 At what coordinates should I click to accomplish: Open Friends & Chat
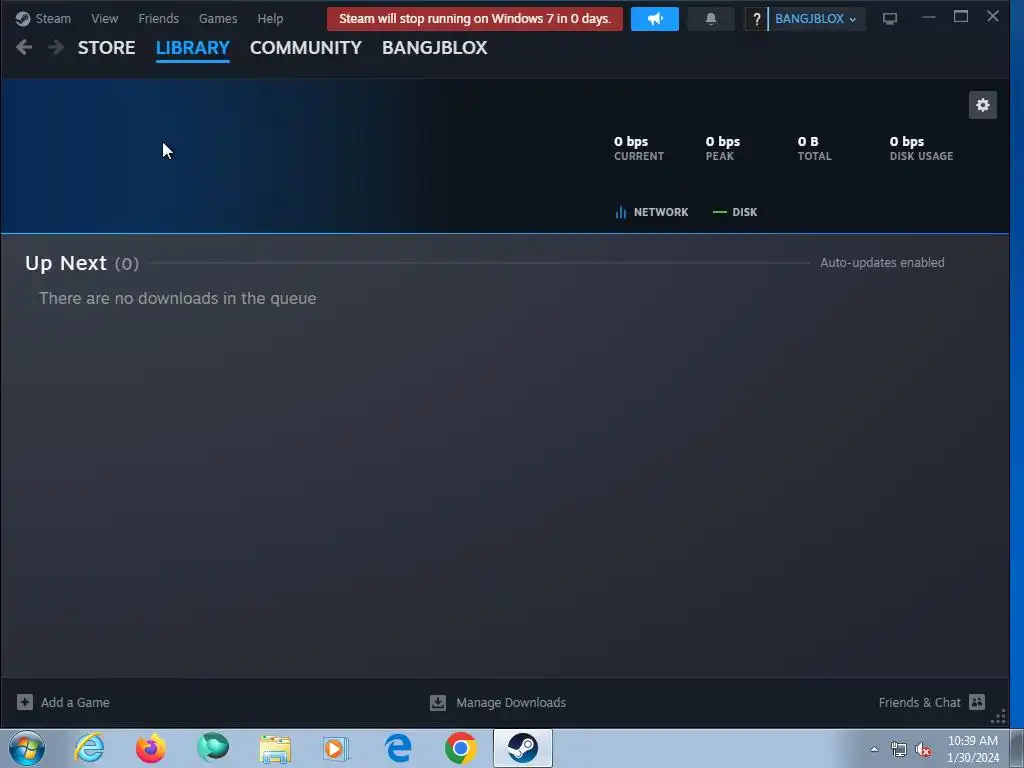tap(931, 703)
